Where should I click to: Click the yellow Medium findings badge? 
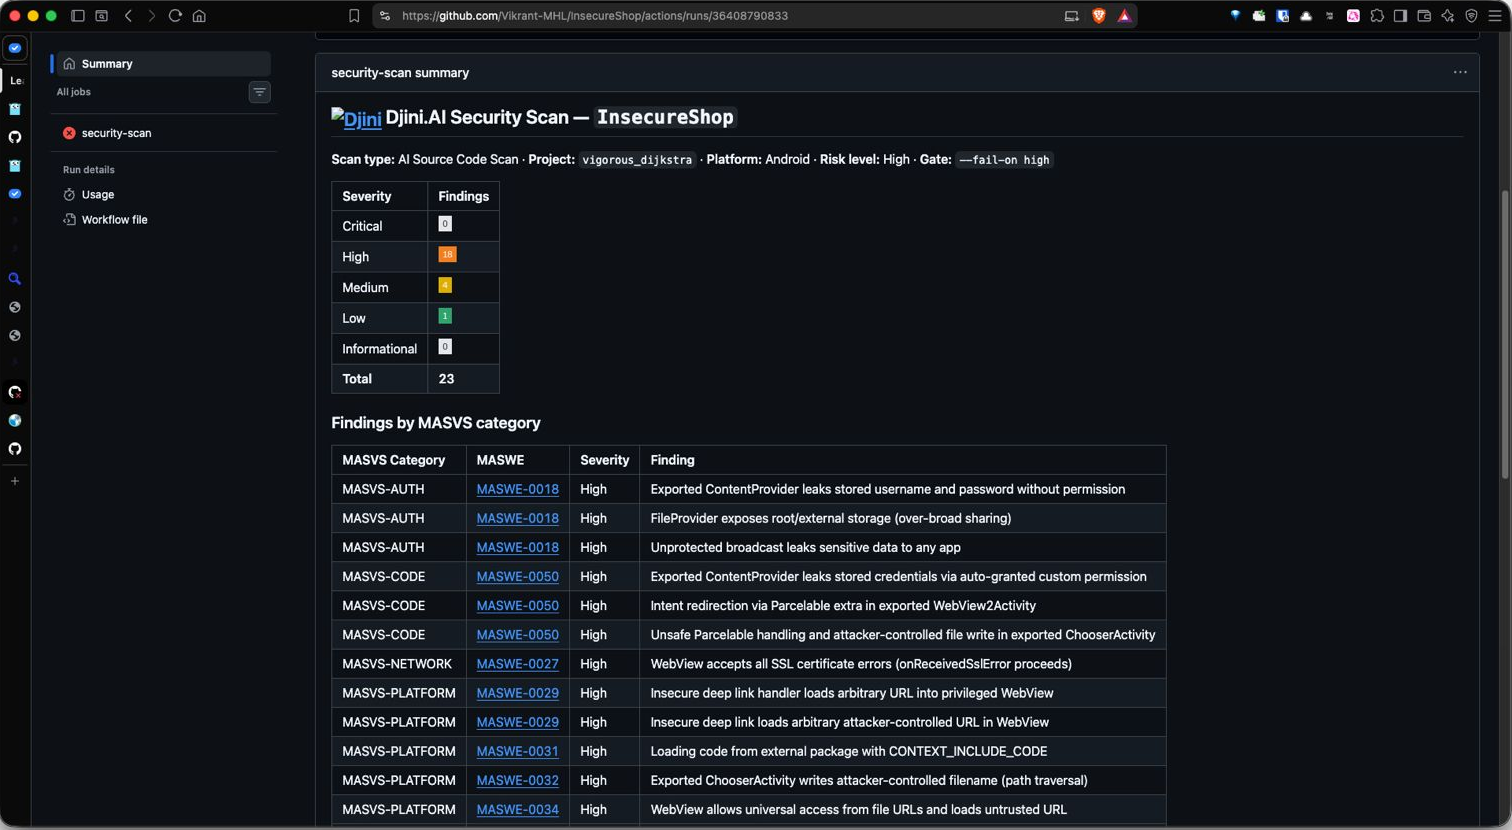[445, 286]
